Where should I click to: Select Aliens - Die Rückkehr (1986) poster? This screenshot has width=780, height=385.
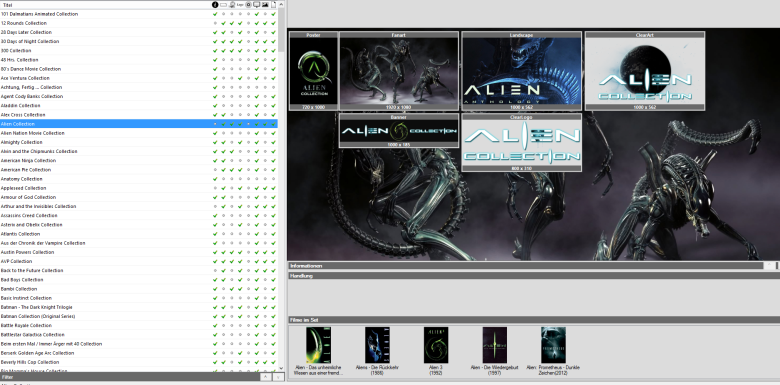pos(377,345)
